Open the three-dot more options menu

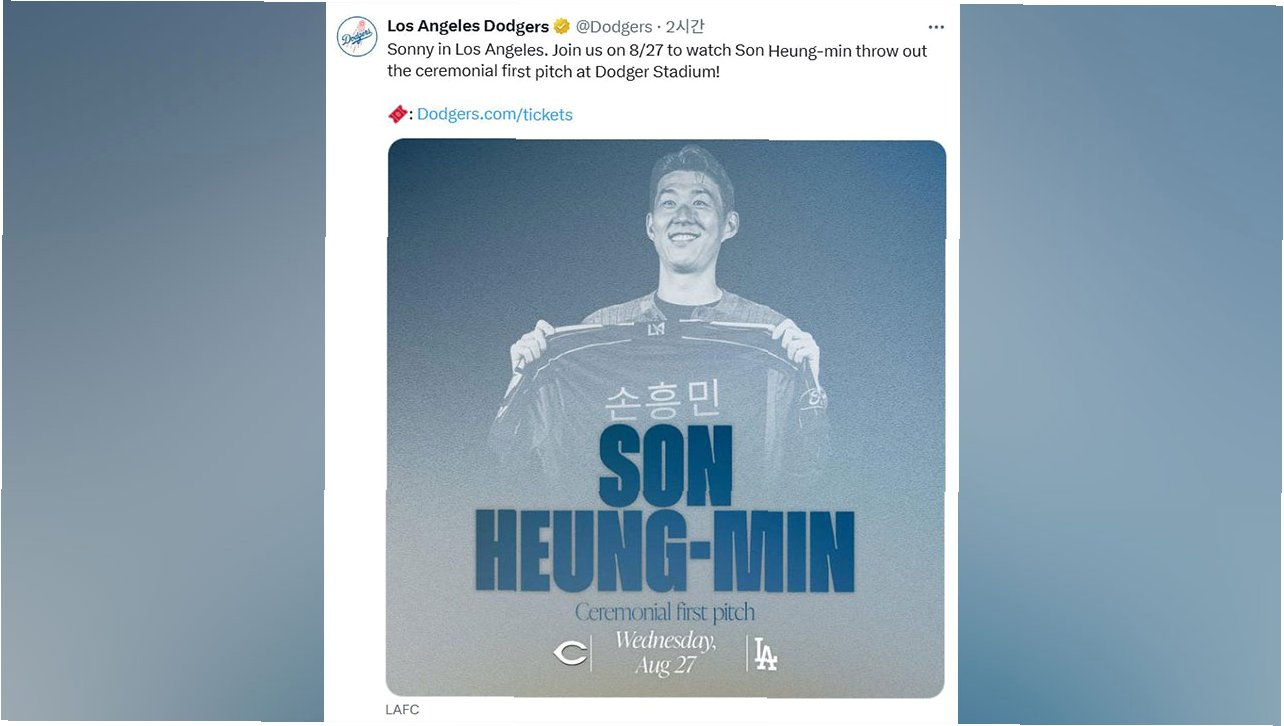[936, 28]
